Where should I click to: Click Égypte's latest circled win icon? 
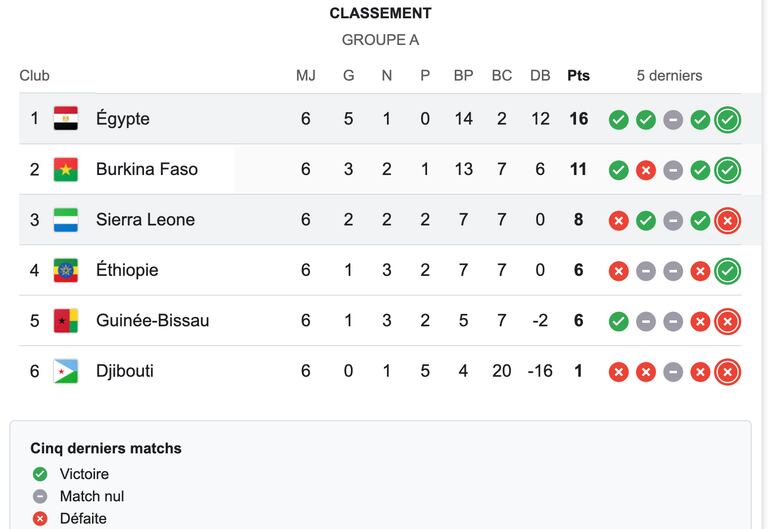tap(727, 120)
